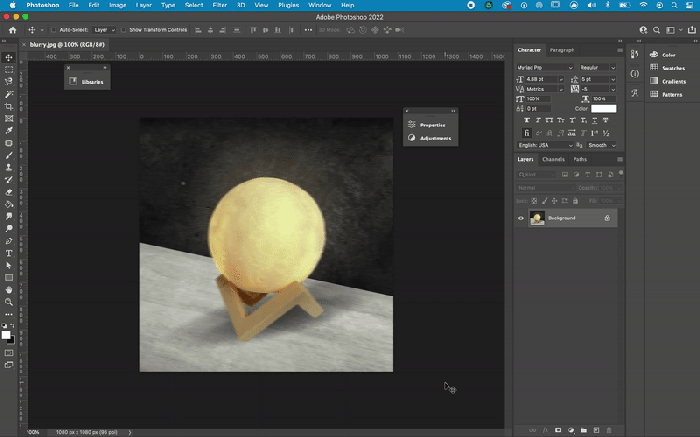Select the Frame tool

(x=8, y=119)
